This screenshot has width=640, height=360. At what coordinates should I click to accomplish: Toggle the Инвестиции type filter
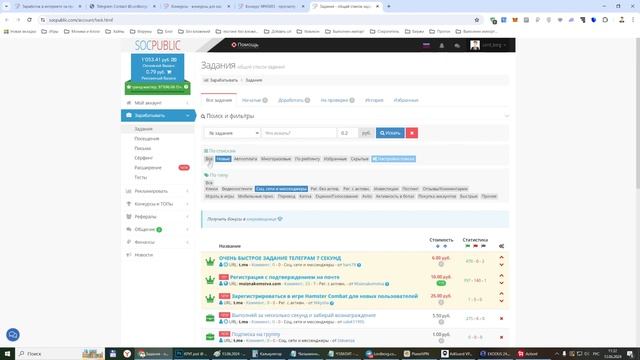click(x=386, y=189)
